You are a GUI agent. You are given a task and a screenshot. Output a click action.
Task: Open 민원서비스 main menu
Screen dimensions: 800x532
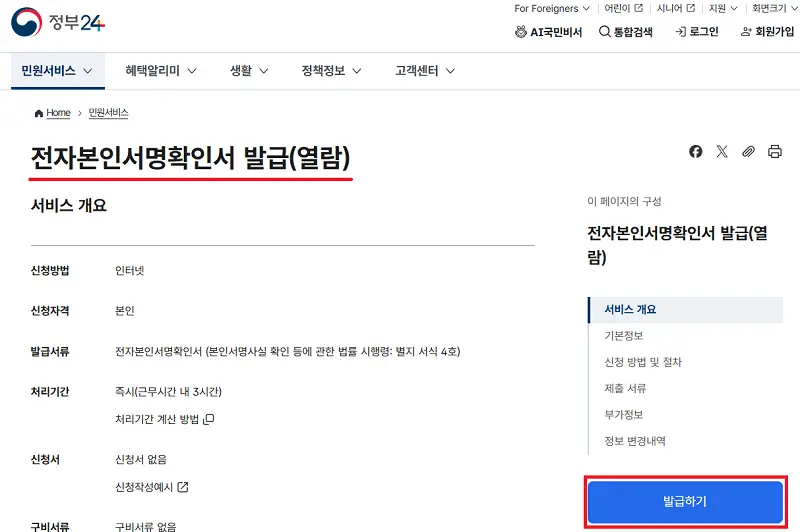click(58, 71)
